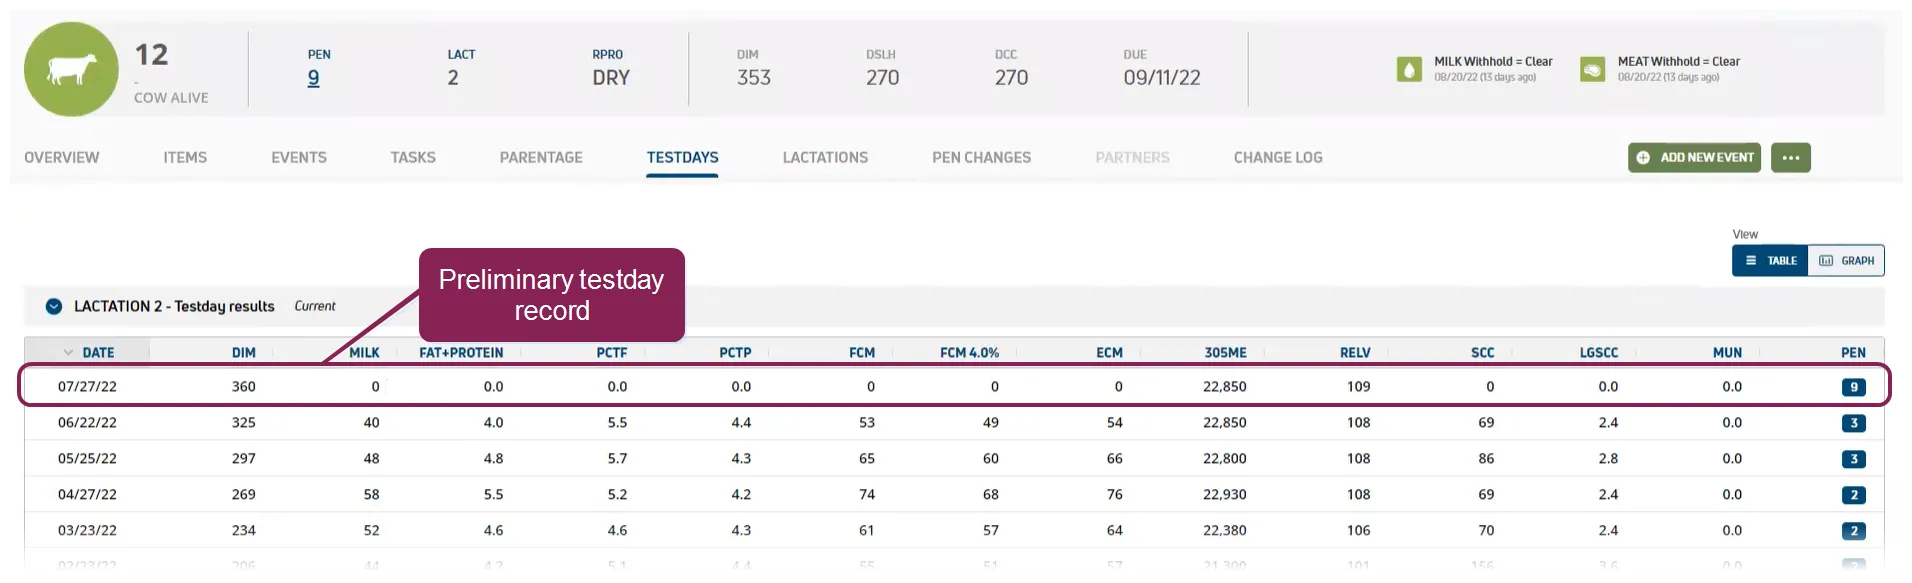The height and width of the screenshot is (583, 1912).
Task: Select the 05/25/22 date cell
Action: (87, 458)
